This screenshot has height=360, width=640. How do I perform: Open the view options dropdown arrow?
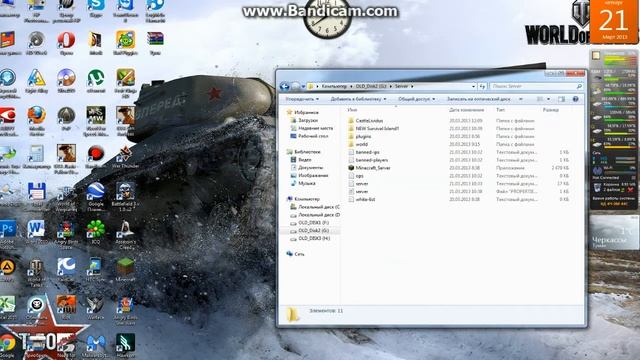pos(548,99)
